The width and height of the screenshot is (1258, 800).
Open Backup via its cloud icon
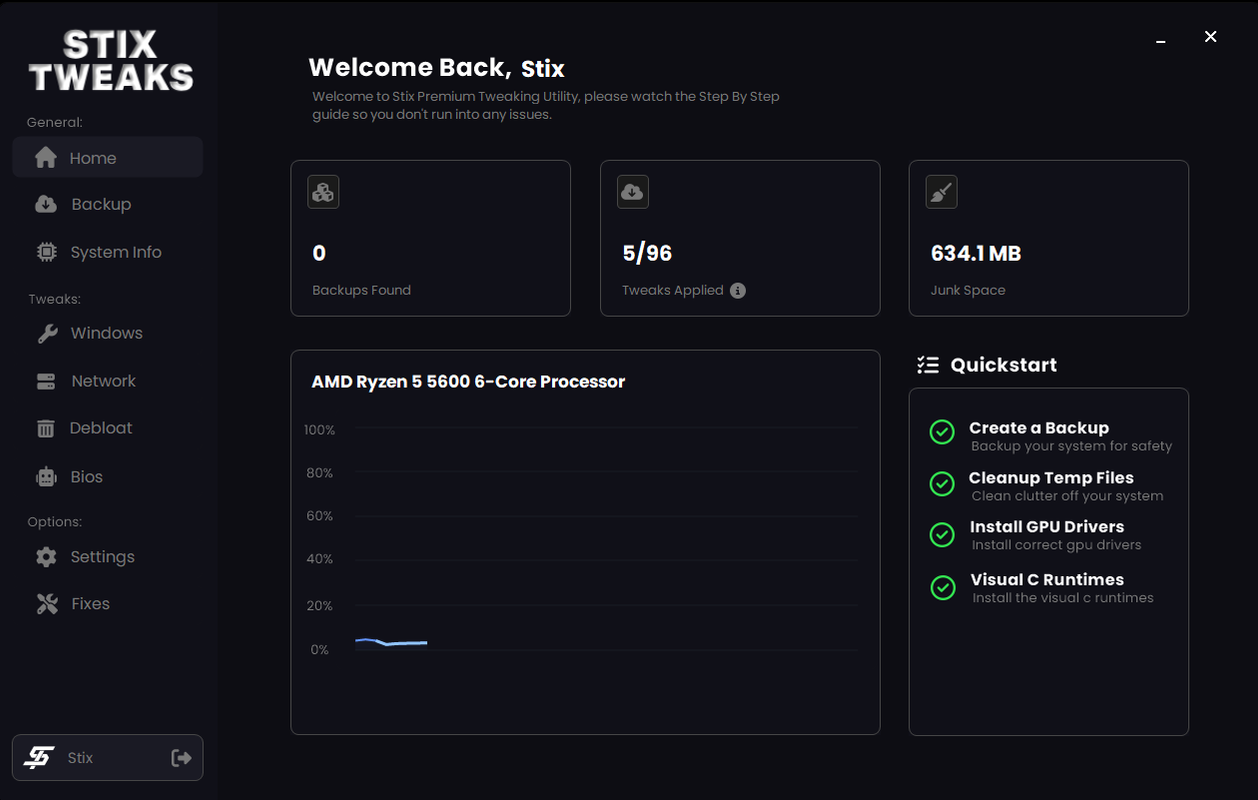point(46,204)
